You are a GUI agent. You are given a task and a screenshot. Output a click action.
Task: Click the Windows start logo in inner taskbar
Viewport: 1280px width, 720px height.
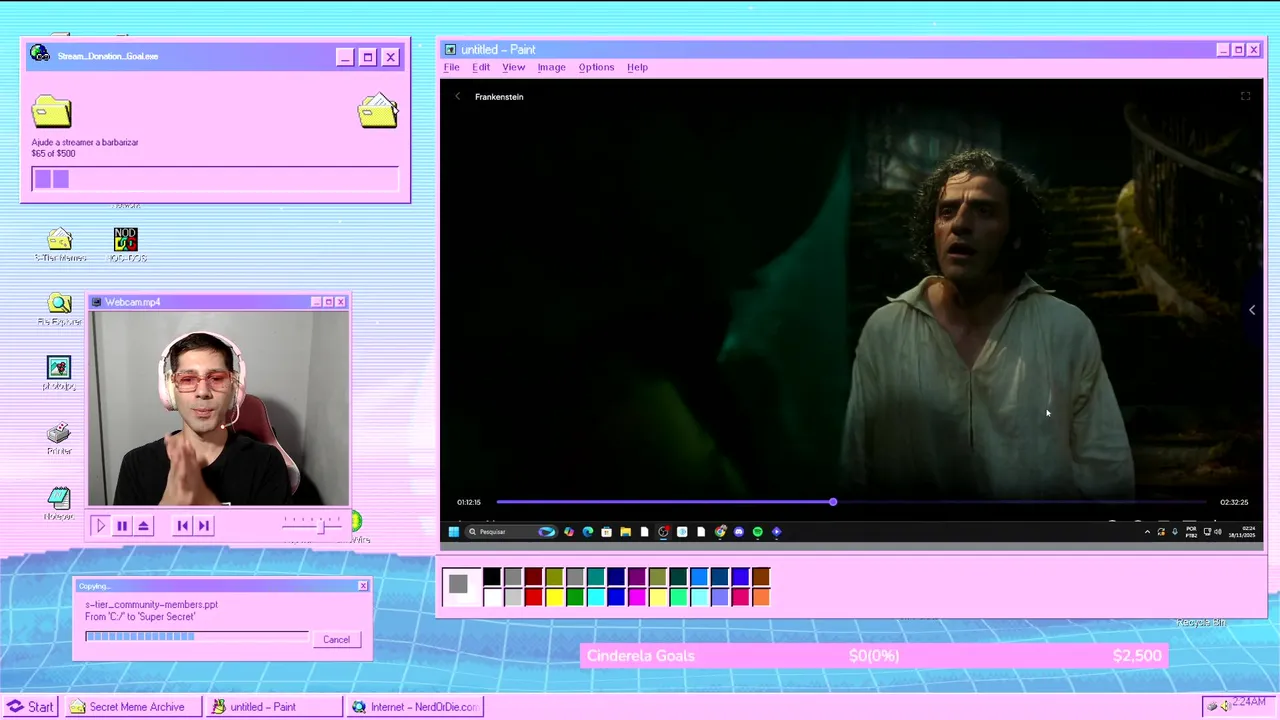pyautogui.click(x=454, y=532)
